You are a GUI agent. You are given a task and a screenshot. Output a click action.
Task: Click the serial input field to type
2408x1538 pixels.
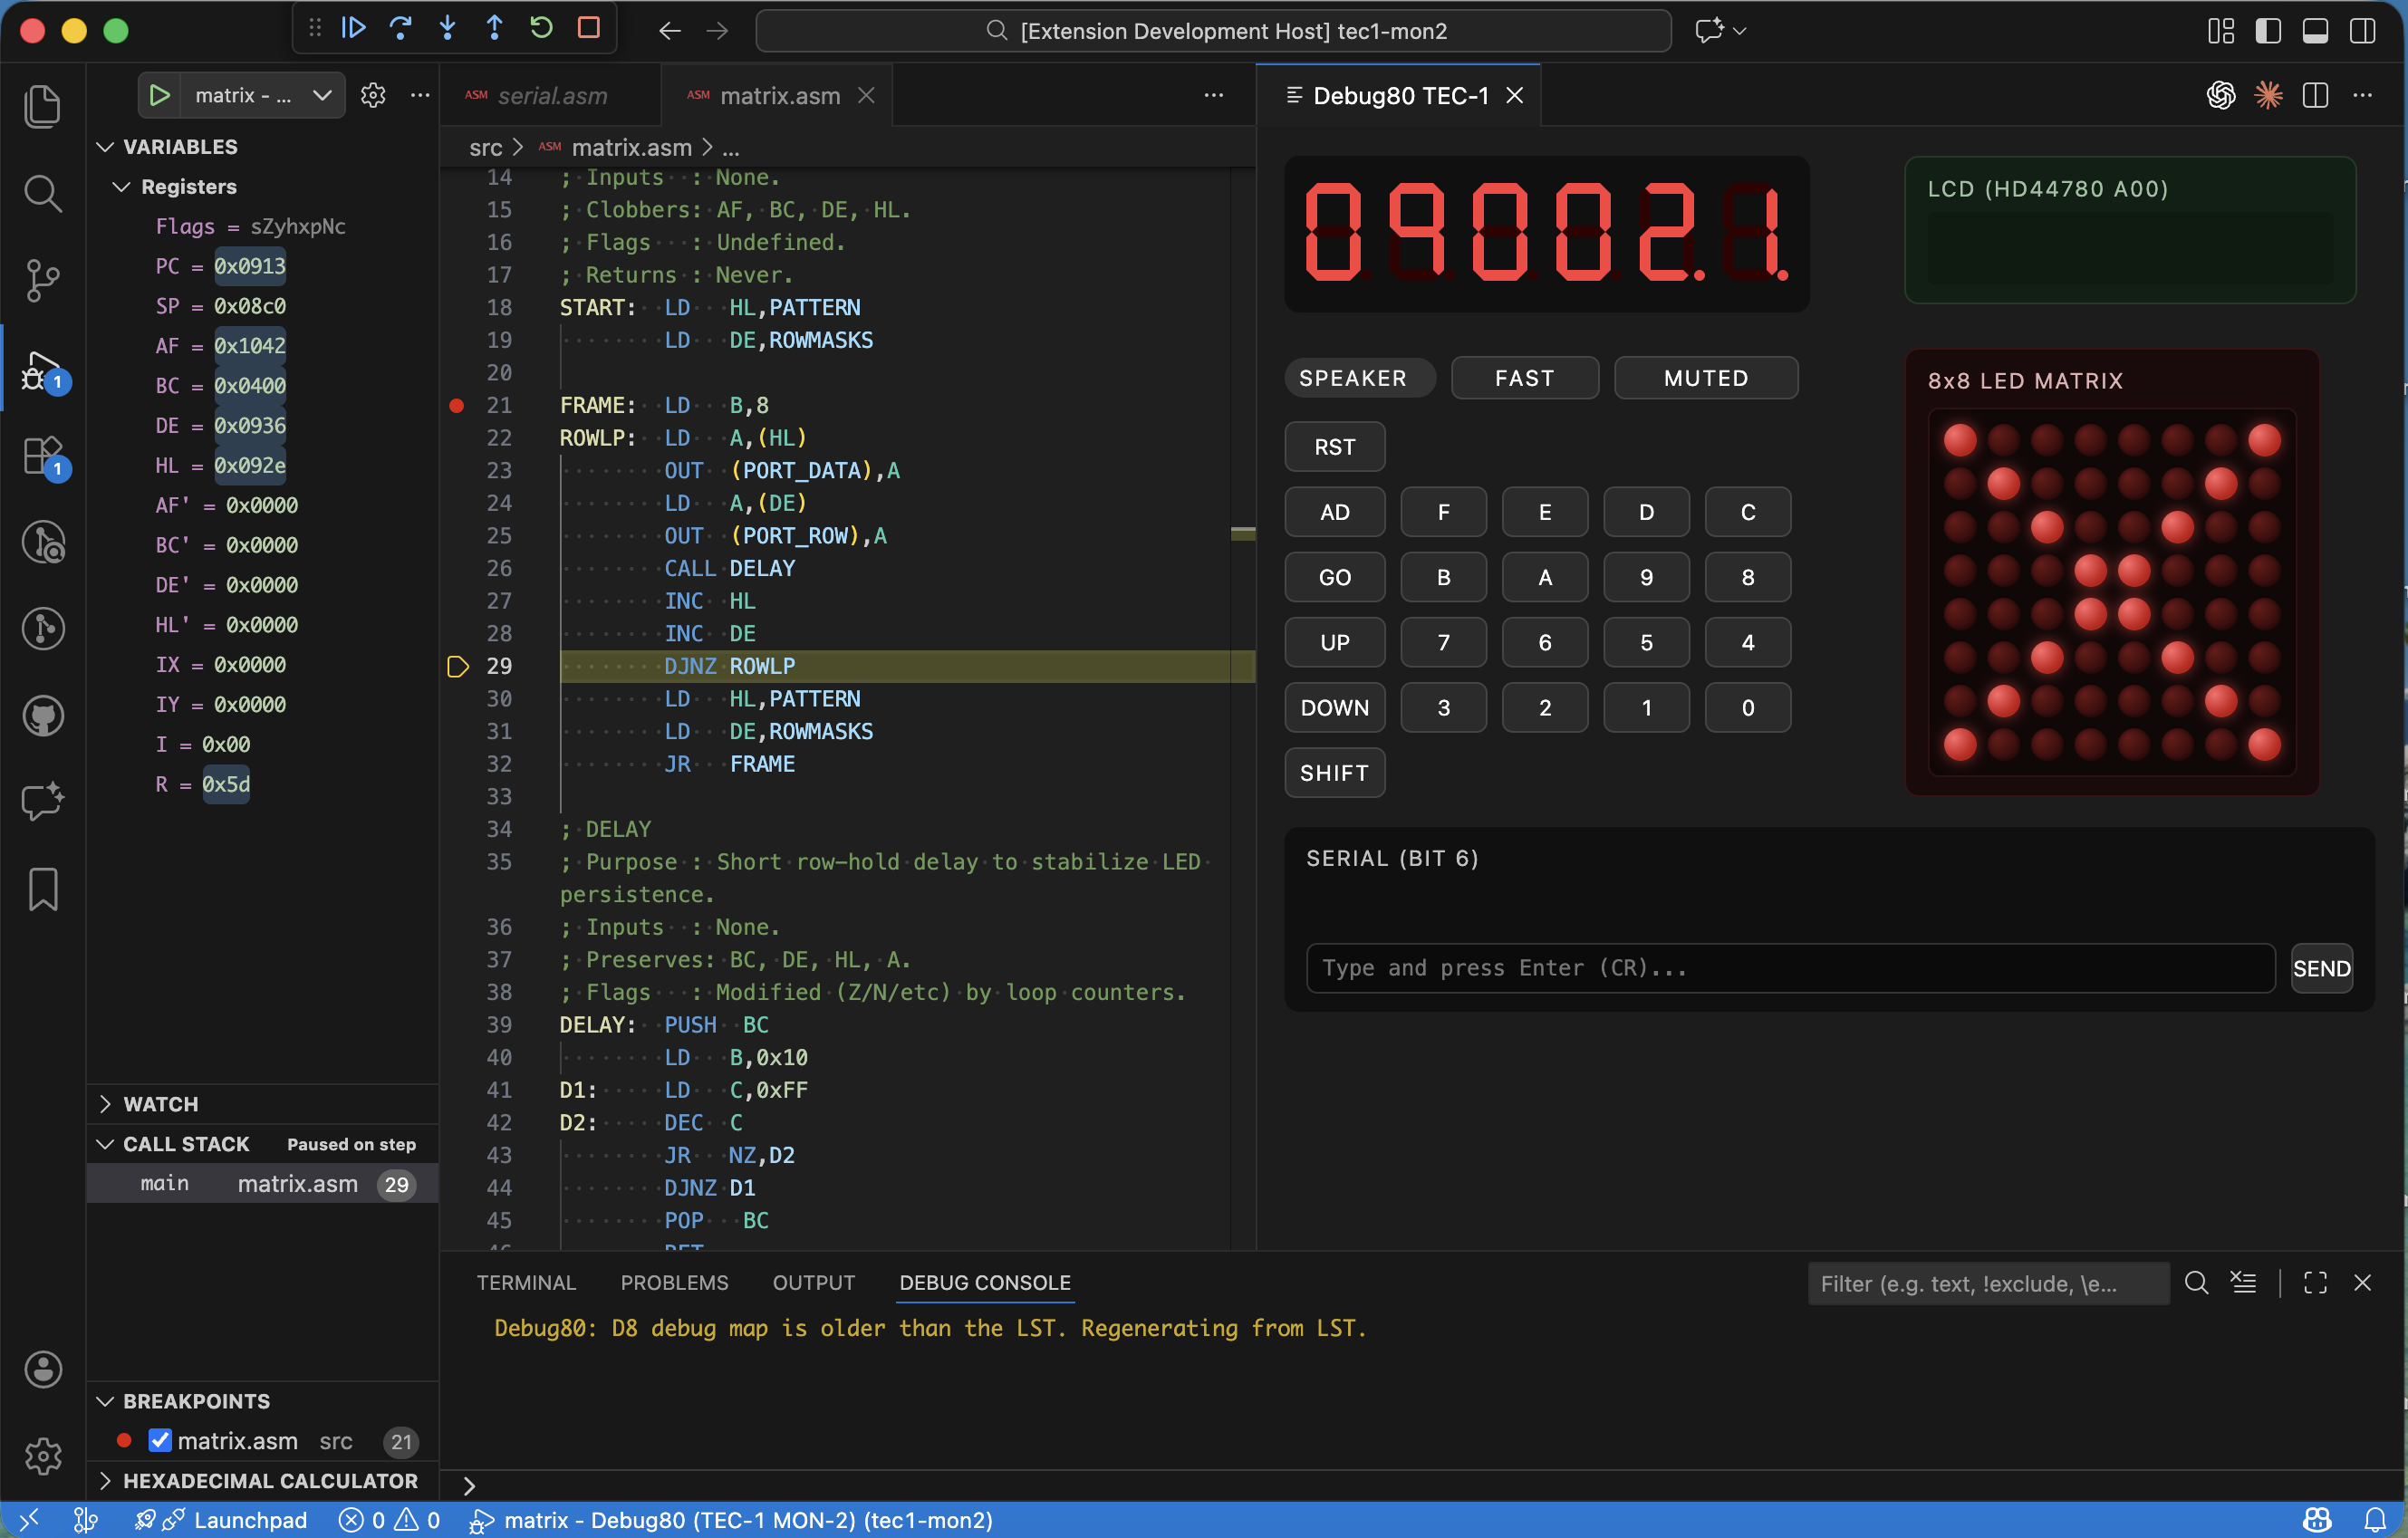(x=1789, y=967)
